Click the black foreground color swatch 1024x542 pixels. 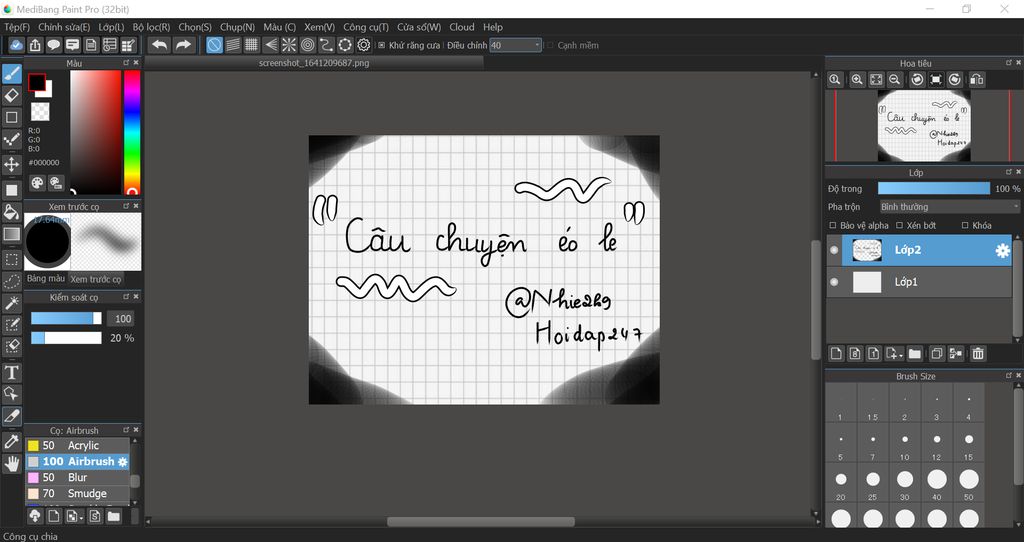(x=37, y=82)
